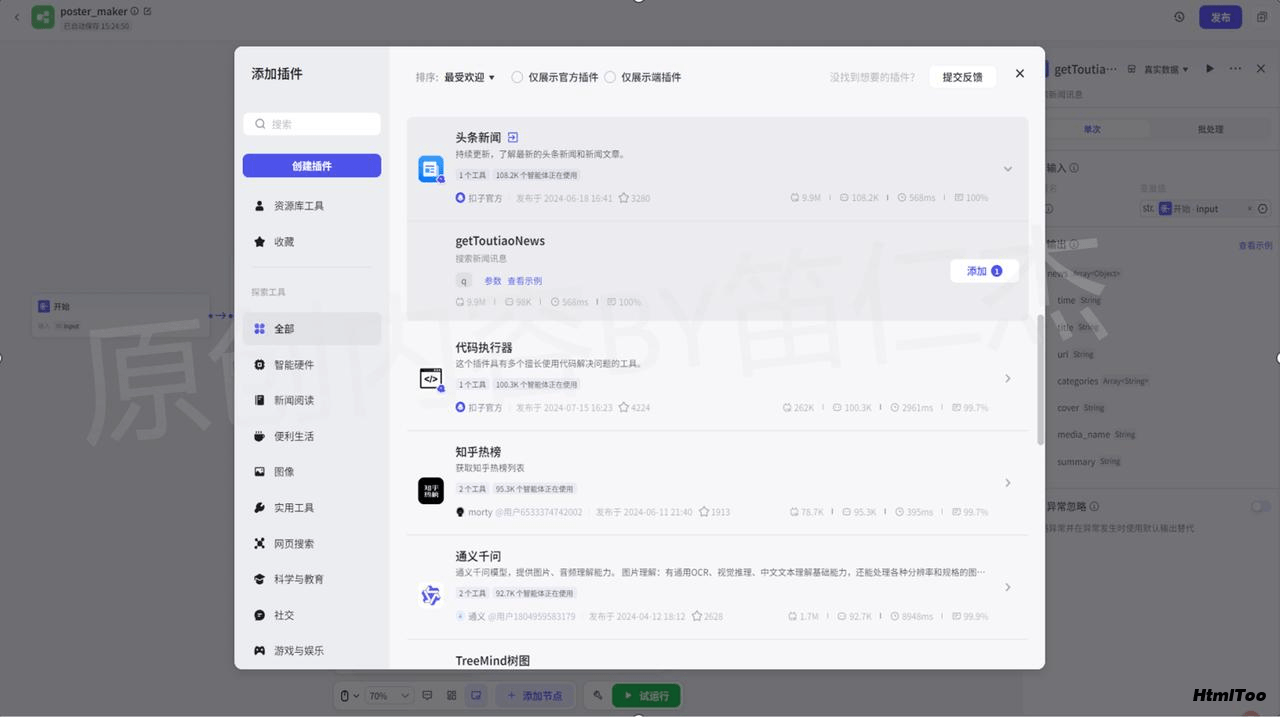Click the 添加节点 button
The height and width of the screenshot is (717, 1280).
[534, 695]
